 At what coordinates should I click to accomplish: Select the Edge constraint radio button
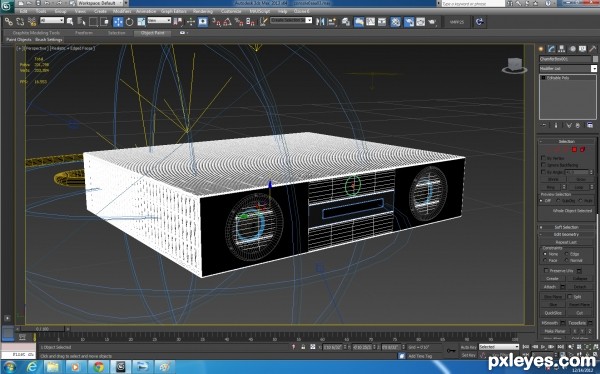coord(566,254)
